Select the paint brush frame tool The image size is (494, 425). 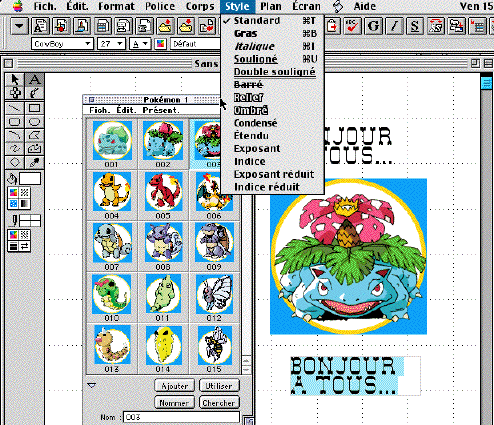click(x=34, y=93)
